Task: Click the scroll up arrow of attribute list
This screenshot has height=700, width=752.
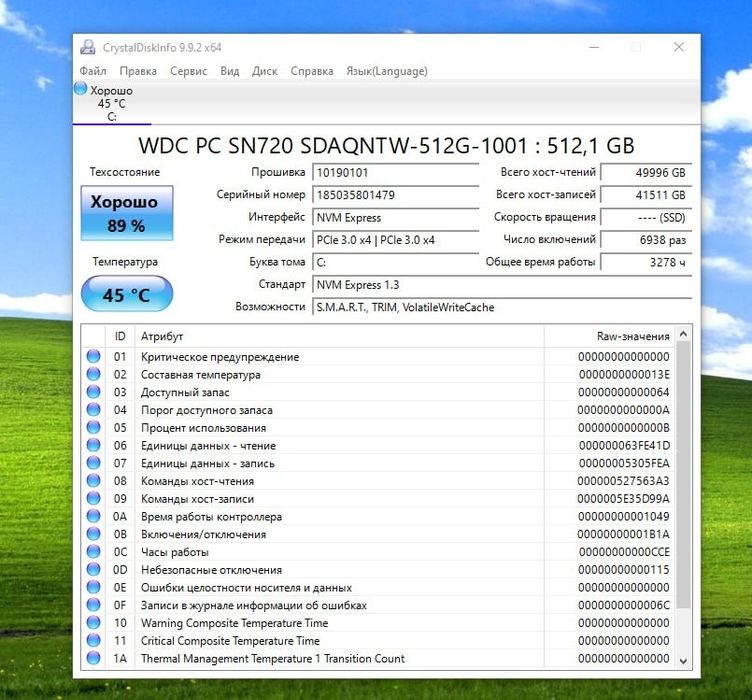Action: point(683,334)
